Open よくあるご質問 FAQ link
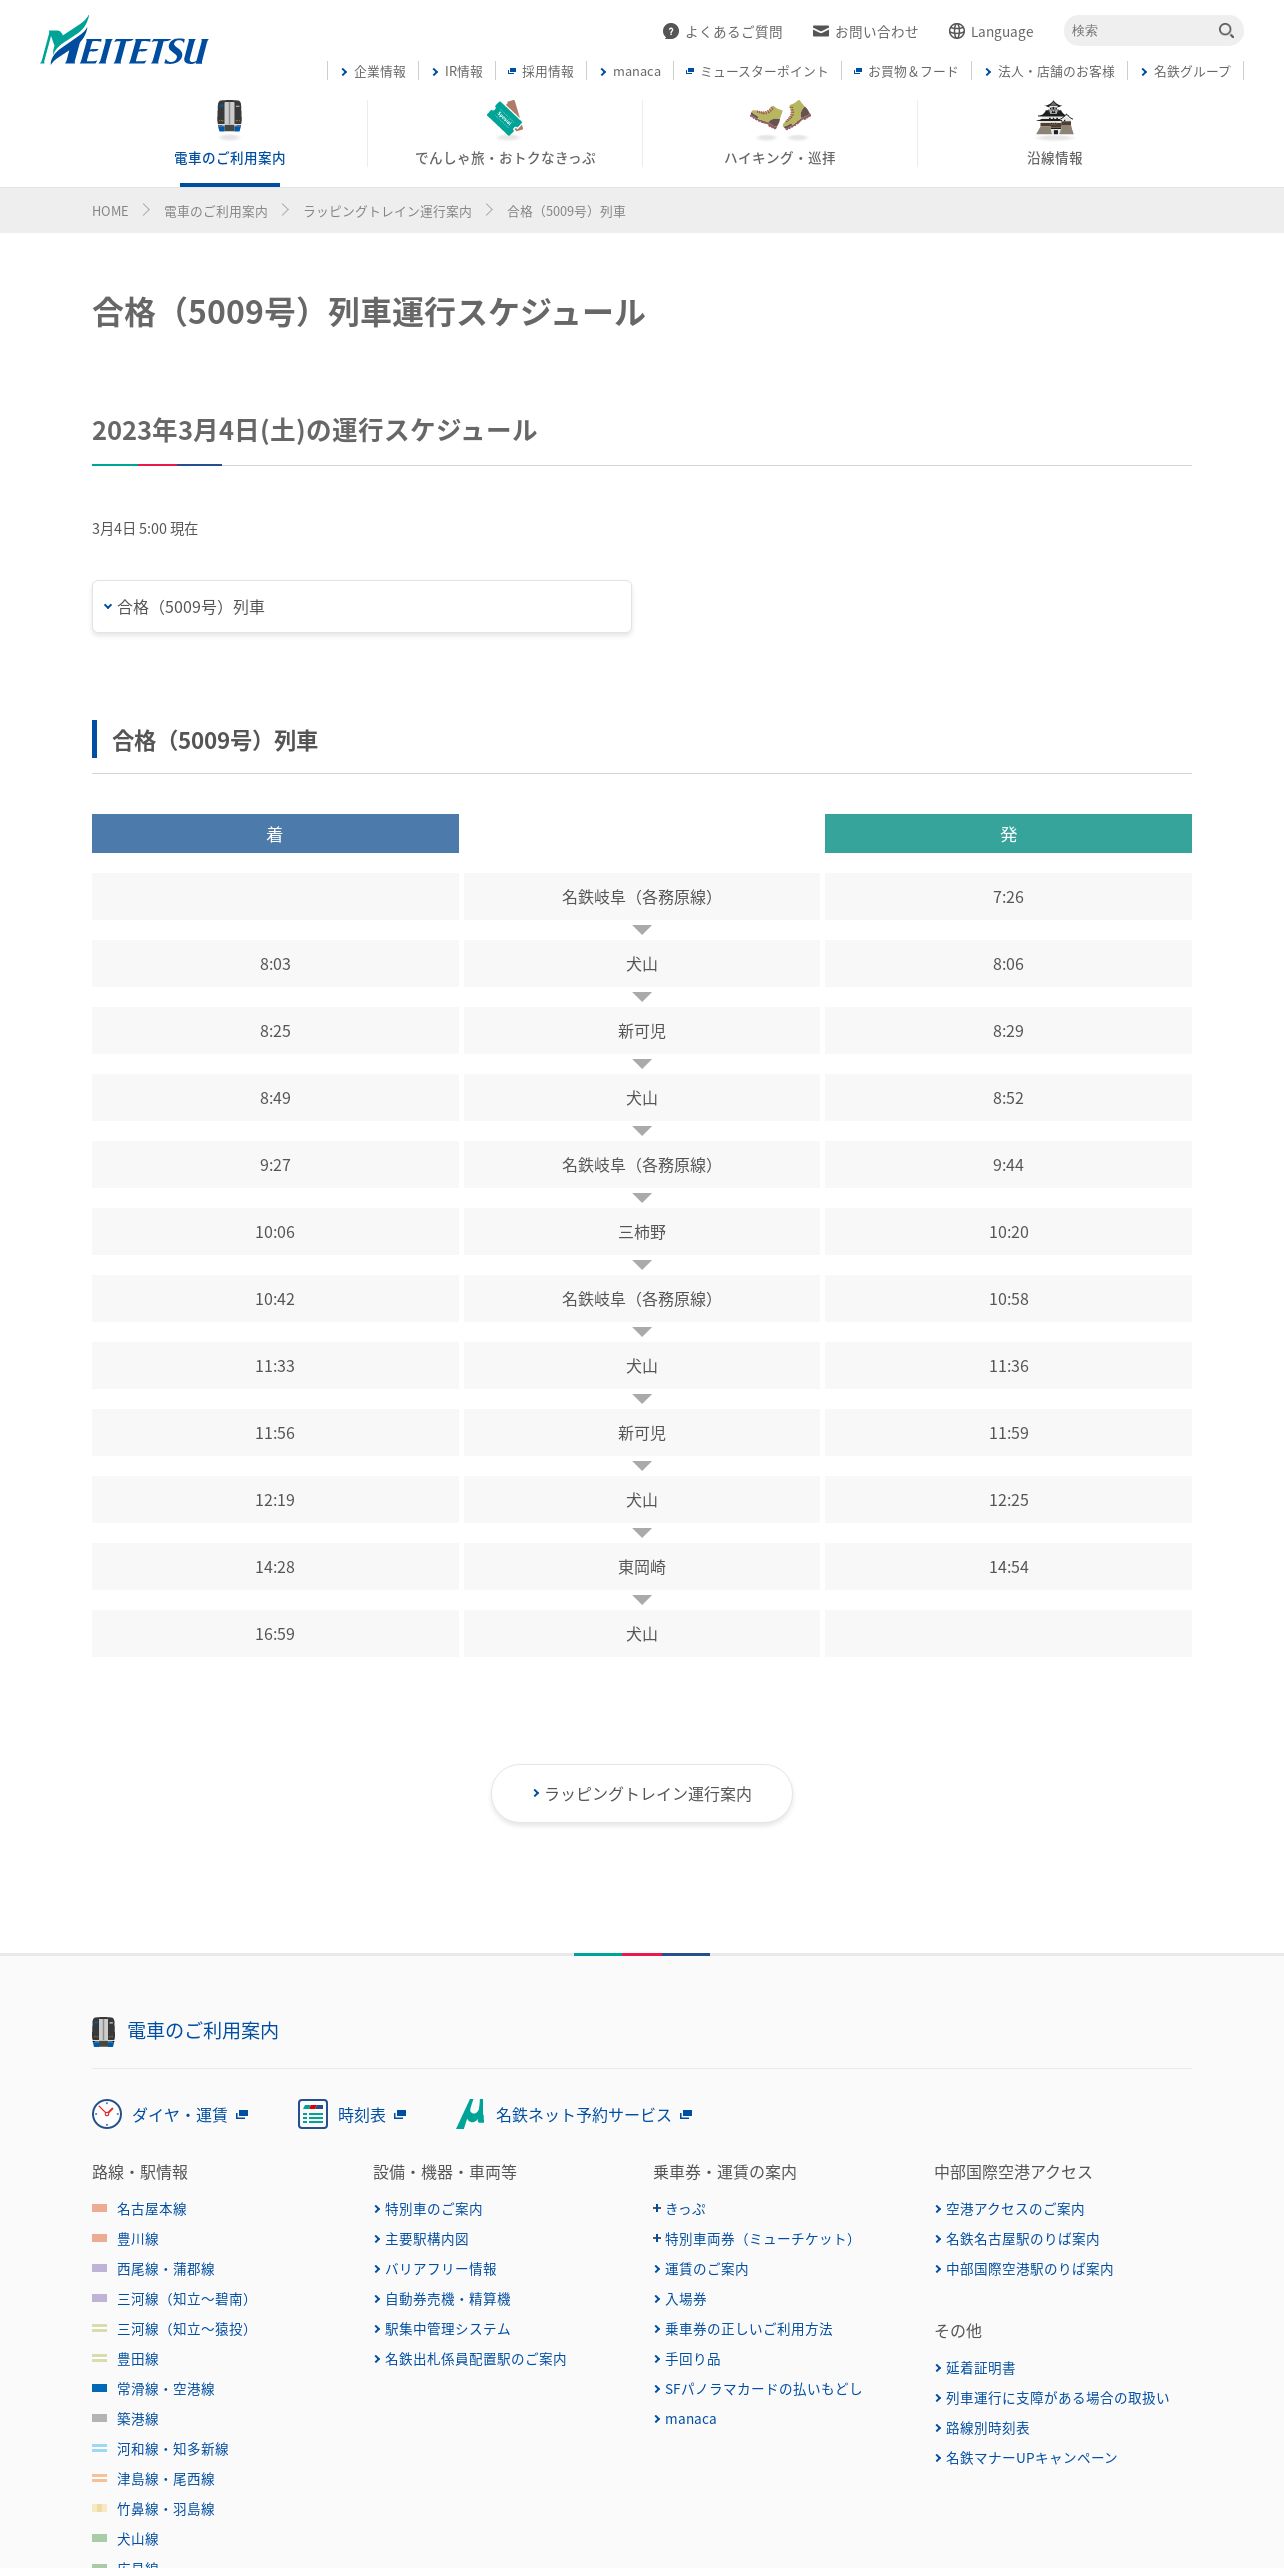This screenshot has width=1284, height=2568. [x=723, y=32]
